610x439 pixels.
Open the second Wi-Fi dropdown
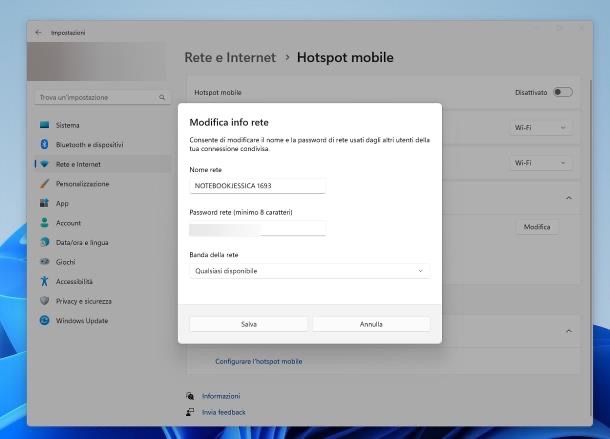[x=541, y=162]
